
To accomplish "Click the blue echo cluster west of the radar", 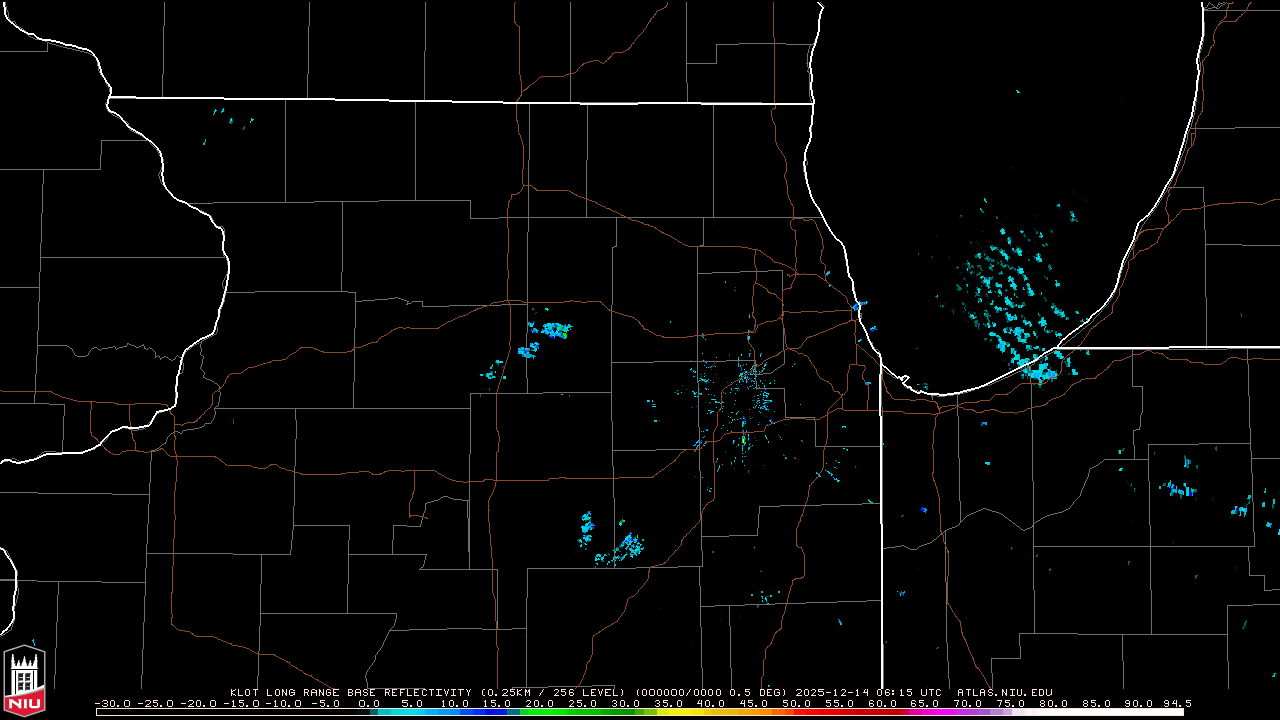I will pyautogui.click(x=550, y=329).
